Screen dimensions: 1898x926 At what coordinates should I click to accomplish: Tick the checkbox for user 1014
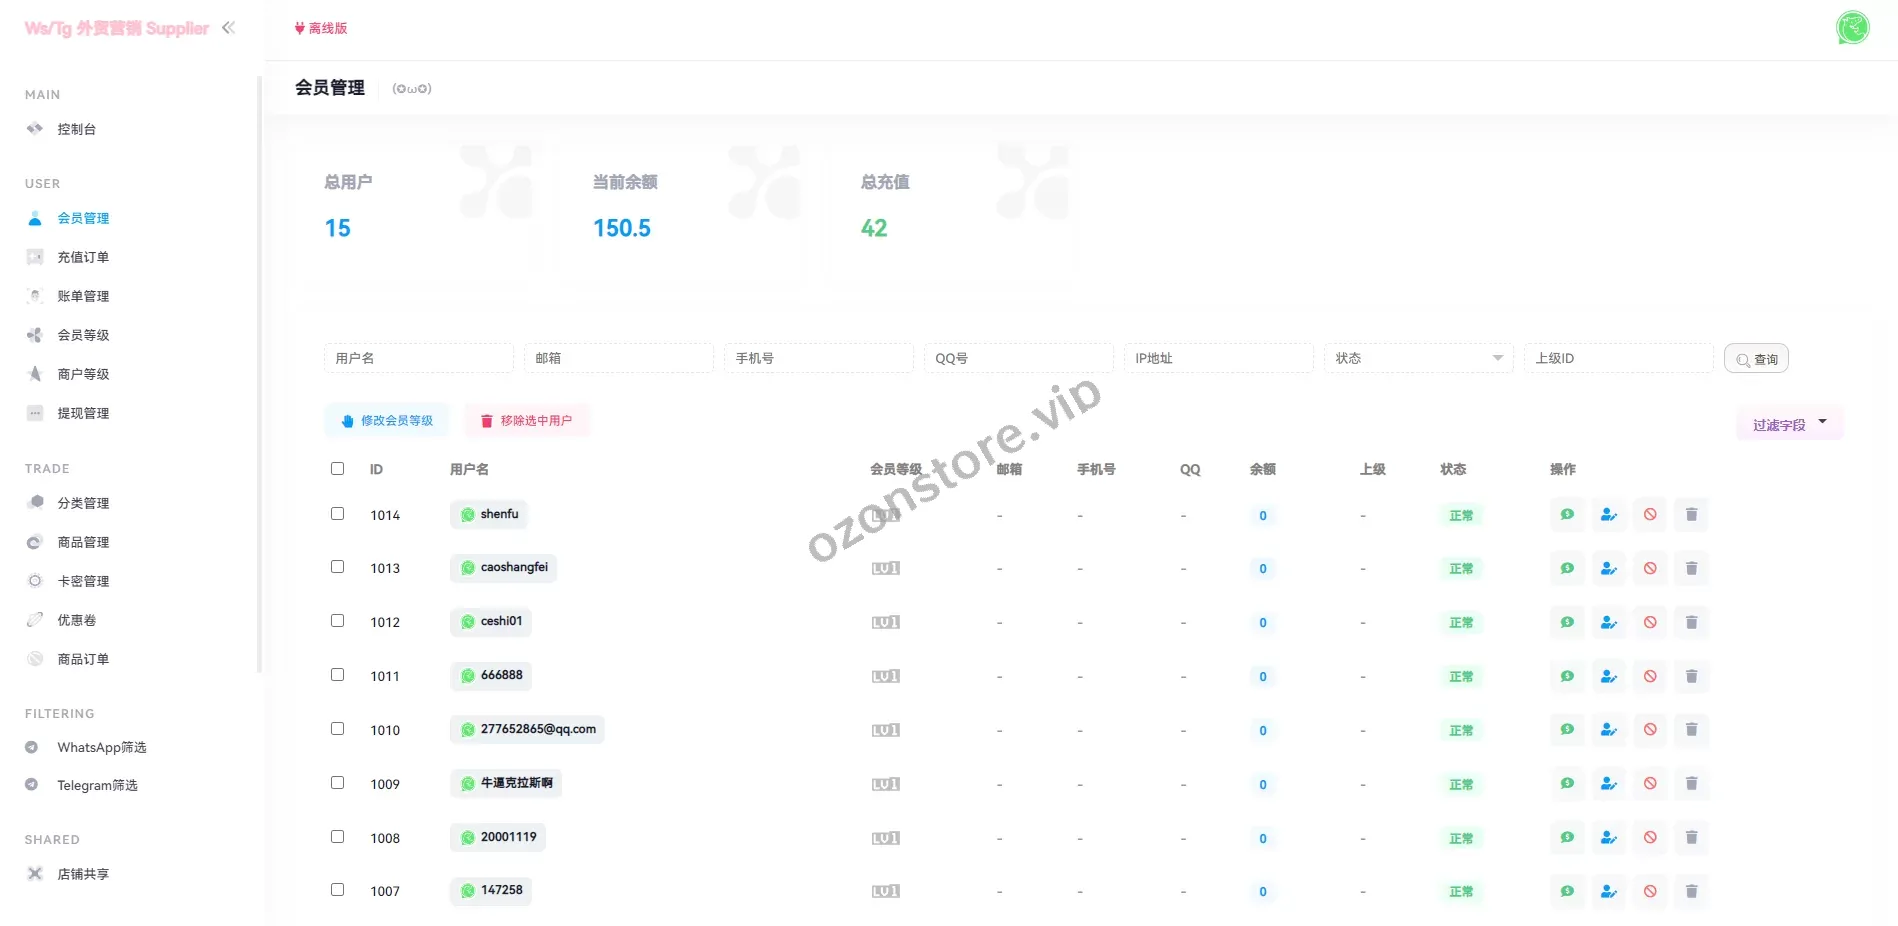338,514
